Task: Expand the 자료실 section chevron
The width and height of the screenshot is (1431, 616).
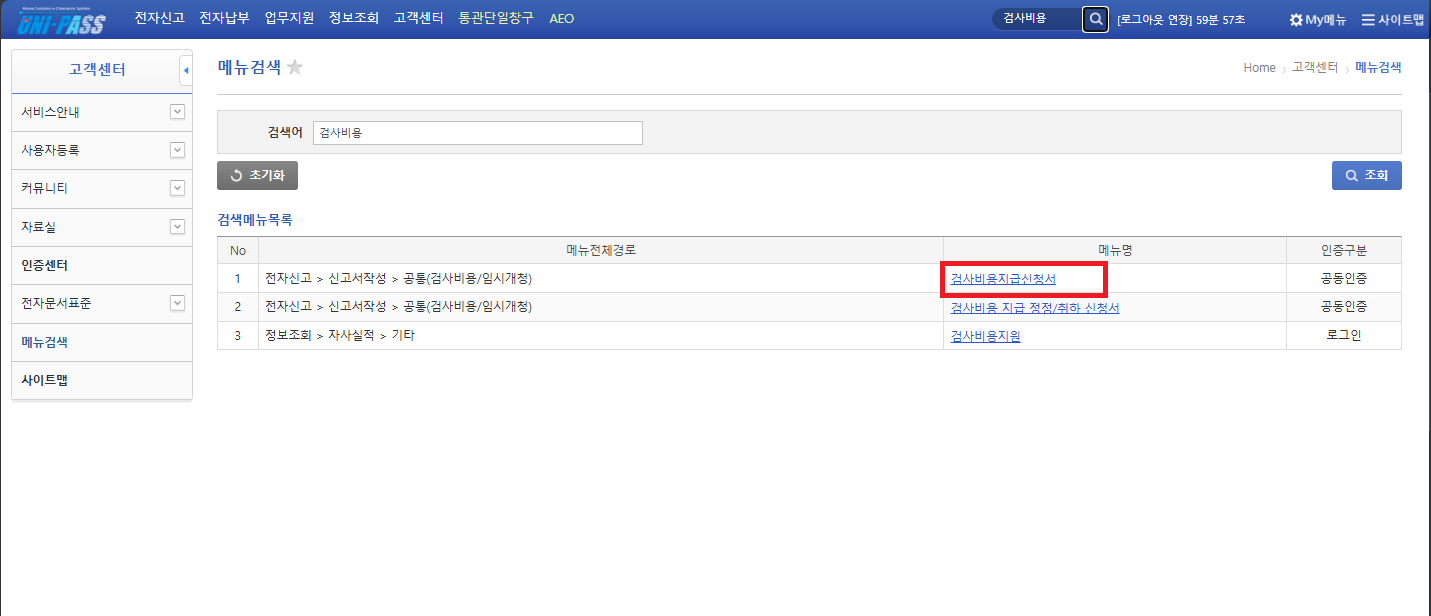Action: 177,227
